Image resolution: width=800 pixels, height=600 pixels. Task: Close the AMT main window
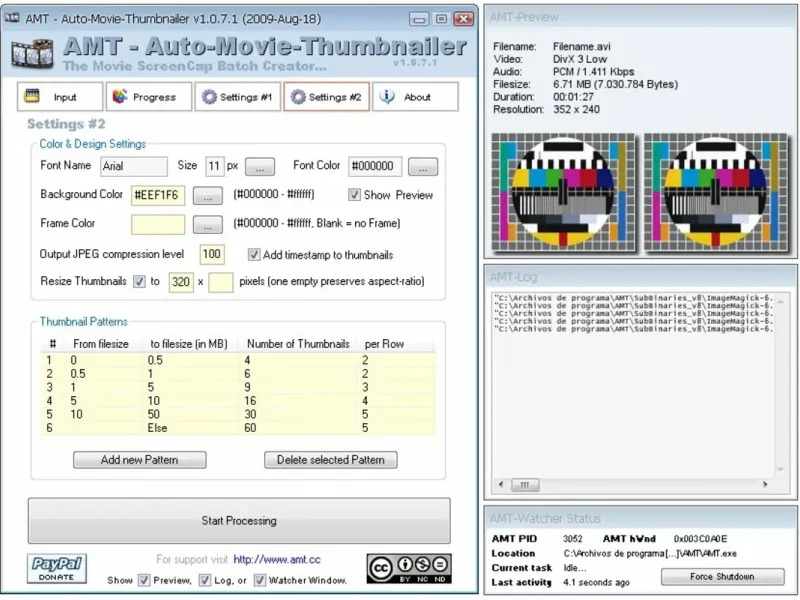click(463, 19)
